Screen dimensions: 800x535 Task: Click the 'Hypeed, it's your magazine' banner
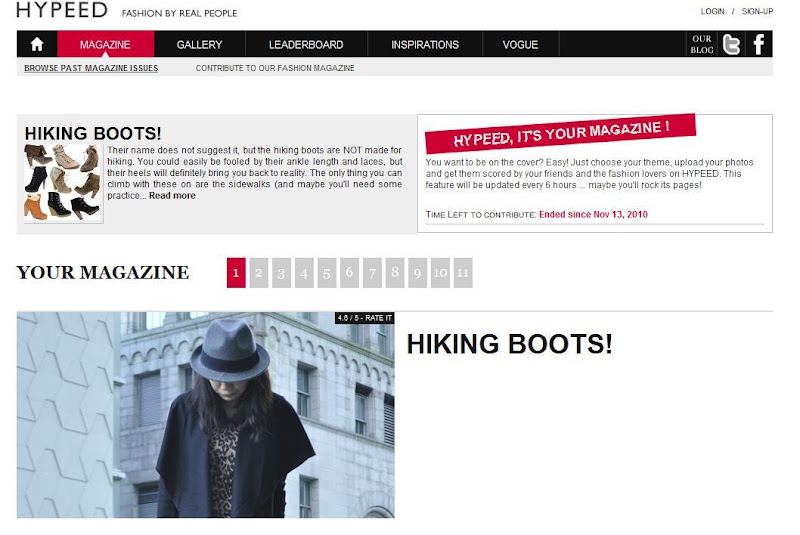tap(560, 133)
